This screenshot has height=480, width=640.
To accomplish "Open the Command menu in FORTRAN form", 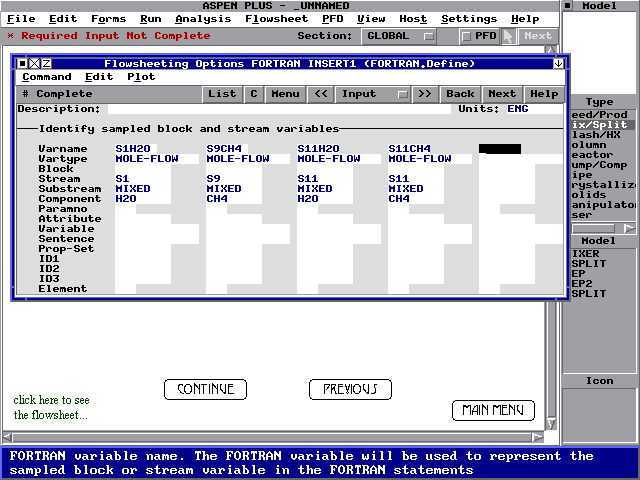I will tap(47, 77).
